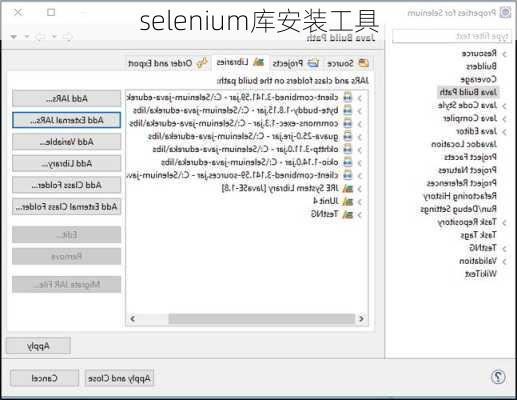The image size is (517, 400).
Task: Expand the JUnit 4 library entry
Action: click(360, 202)
